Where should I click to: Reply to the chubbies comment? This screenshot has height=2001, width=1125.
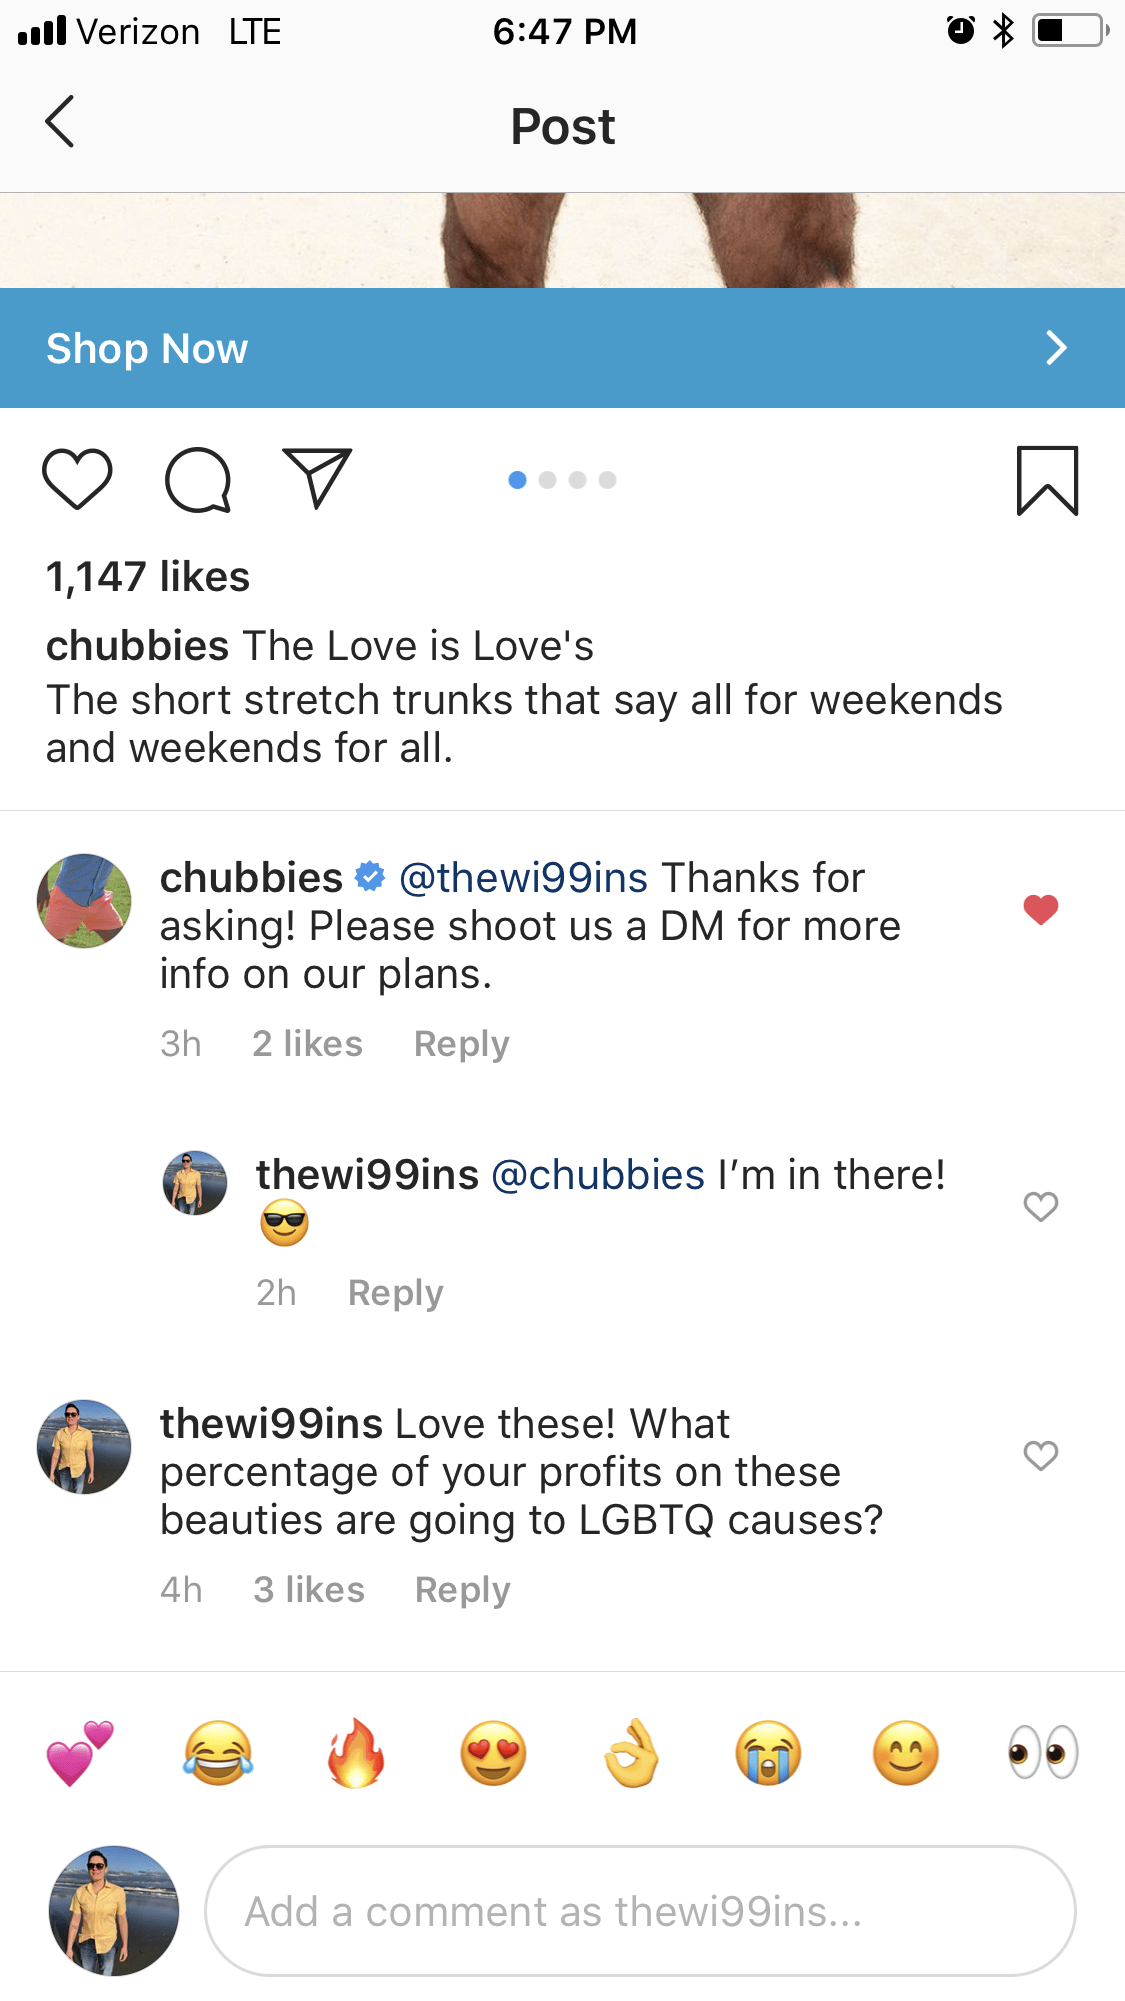461,1044
